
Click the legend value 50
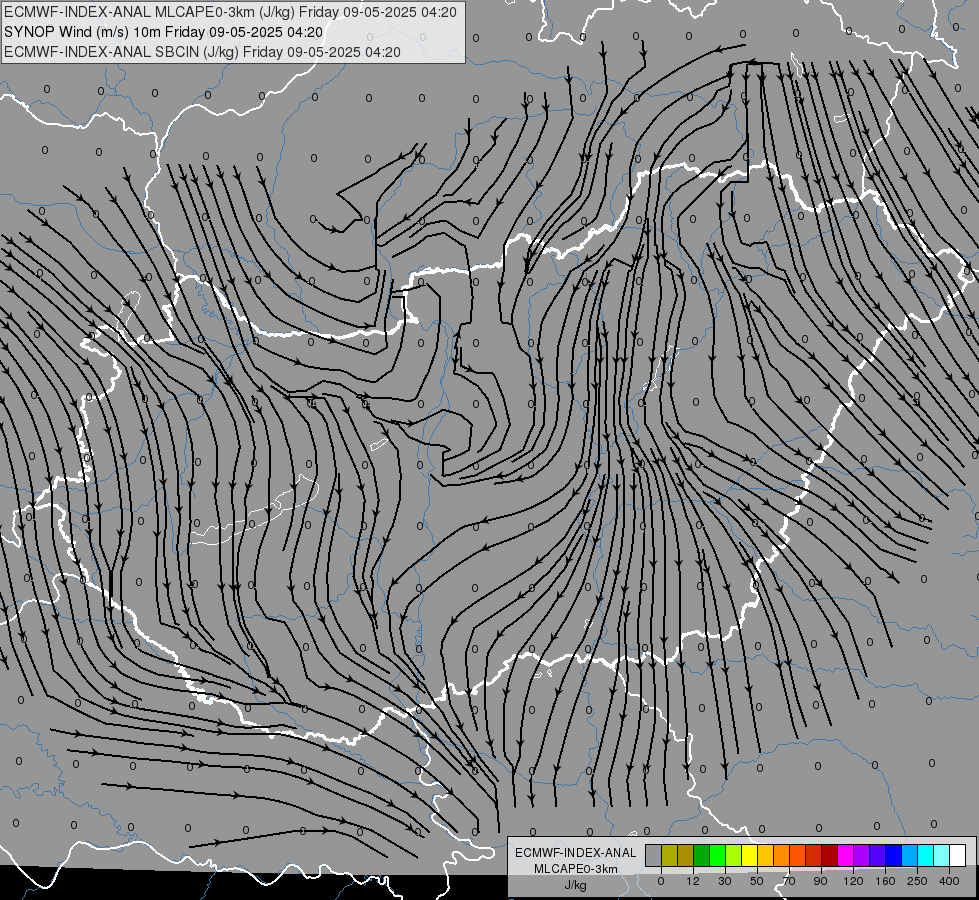[757, 881]
